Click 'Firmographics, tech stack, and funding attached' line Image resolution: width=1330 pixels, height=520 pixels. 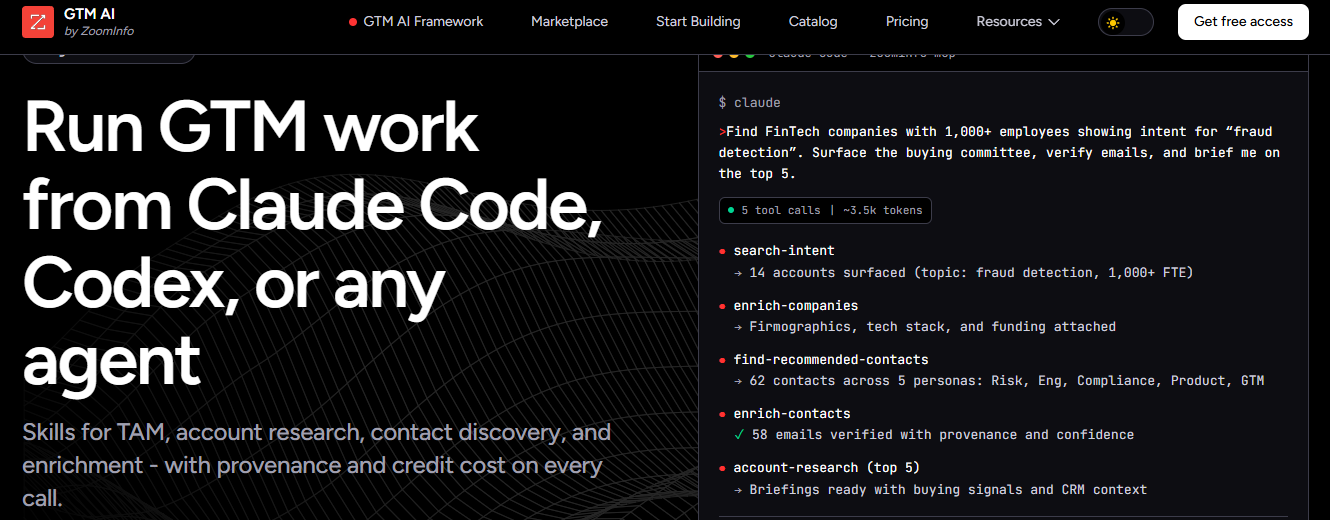click(x=925, y=326)
